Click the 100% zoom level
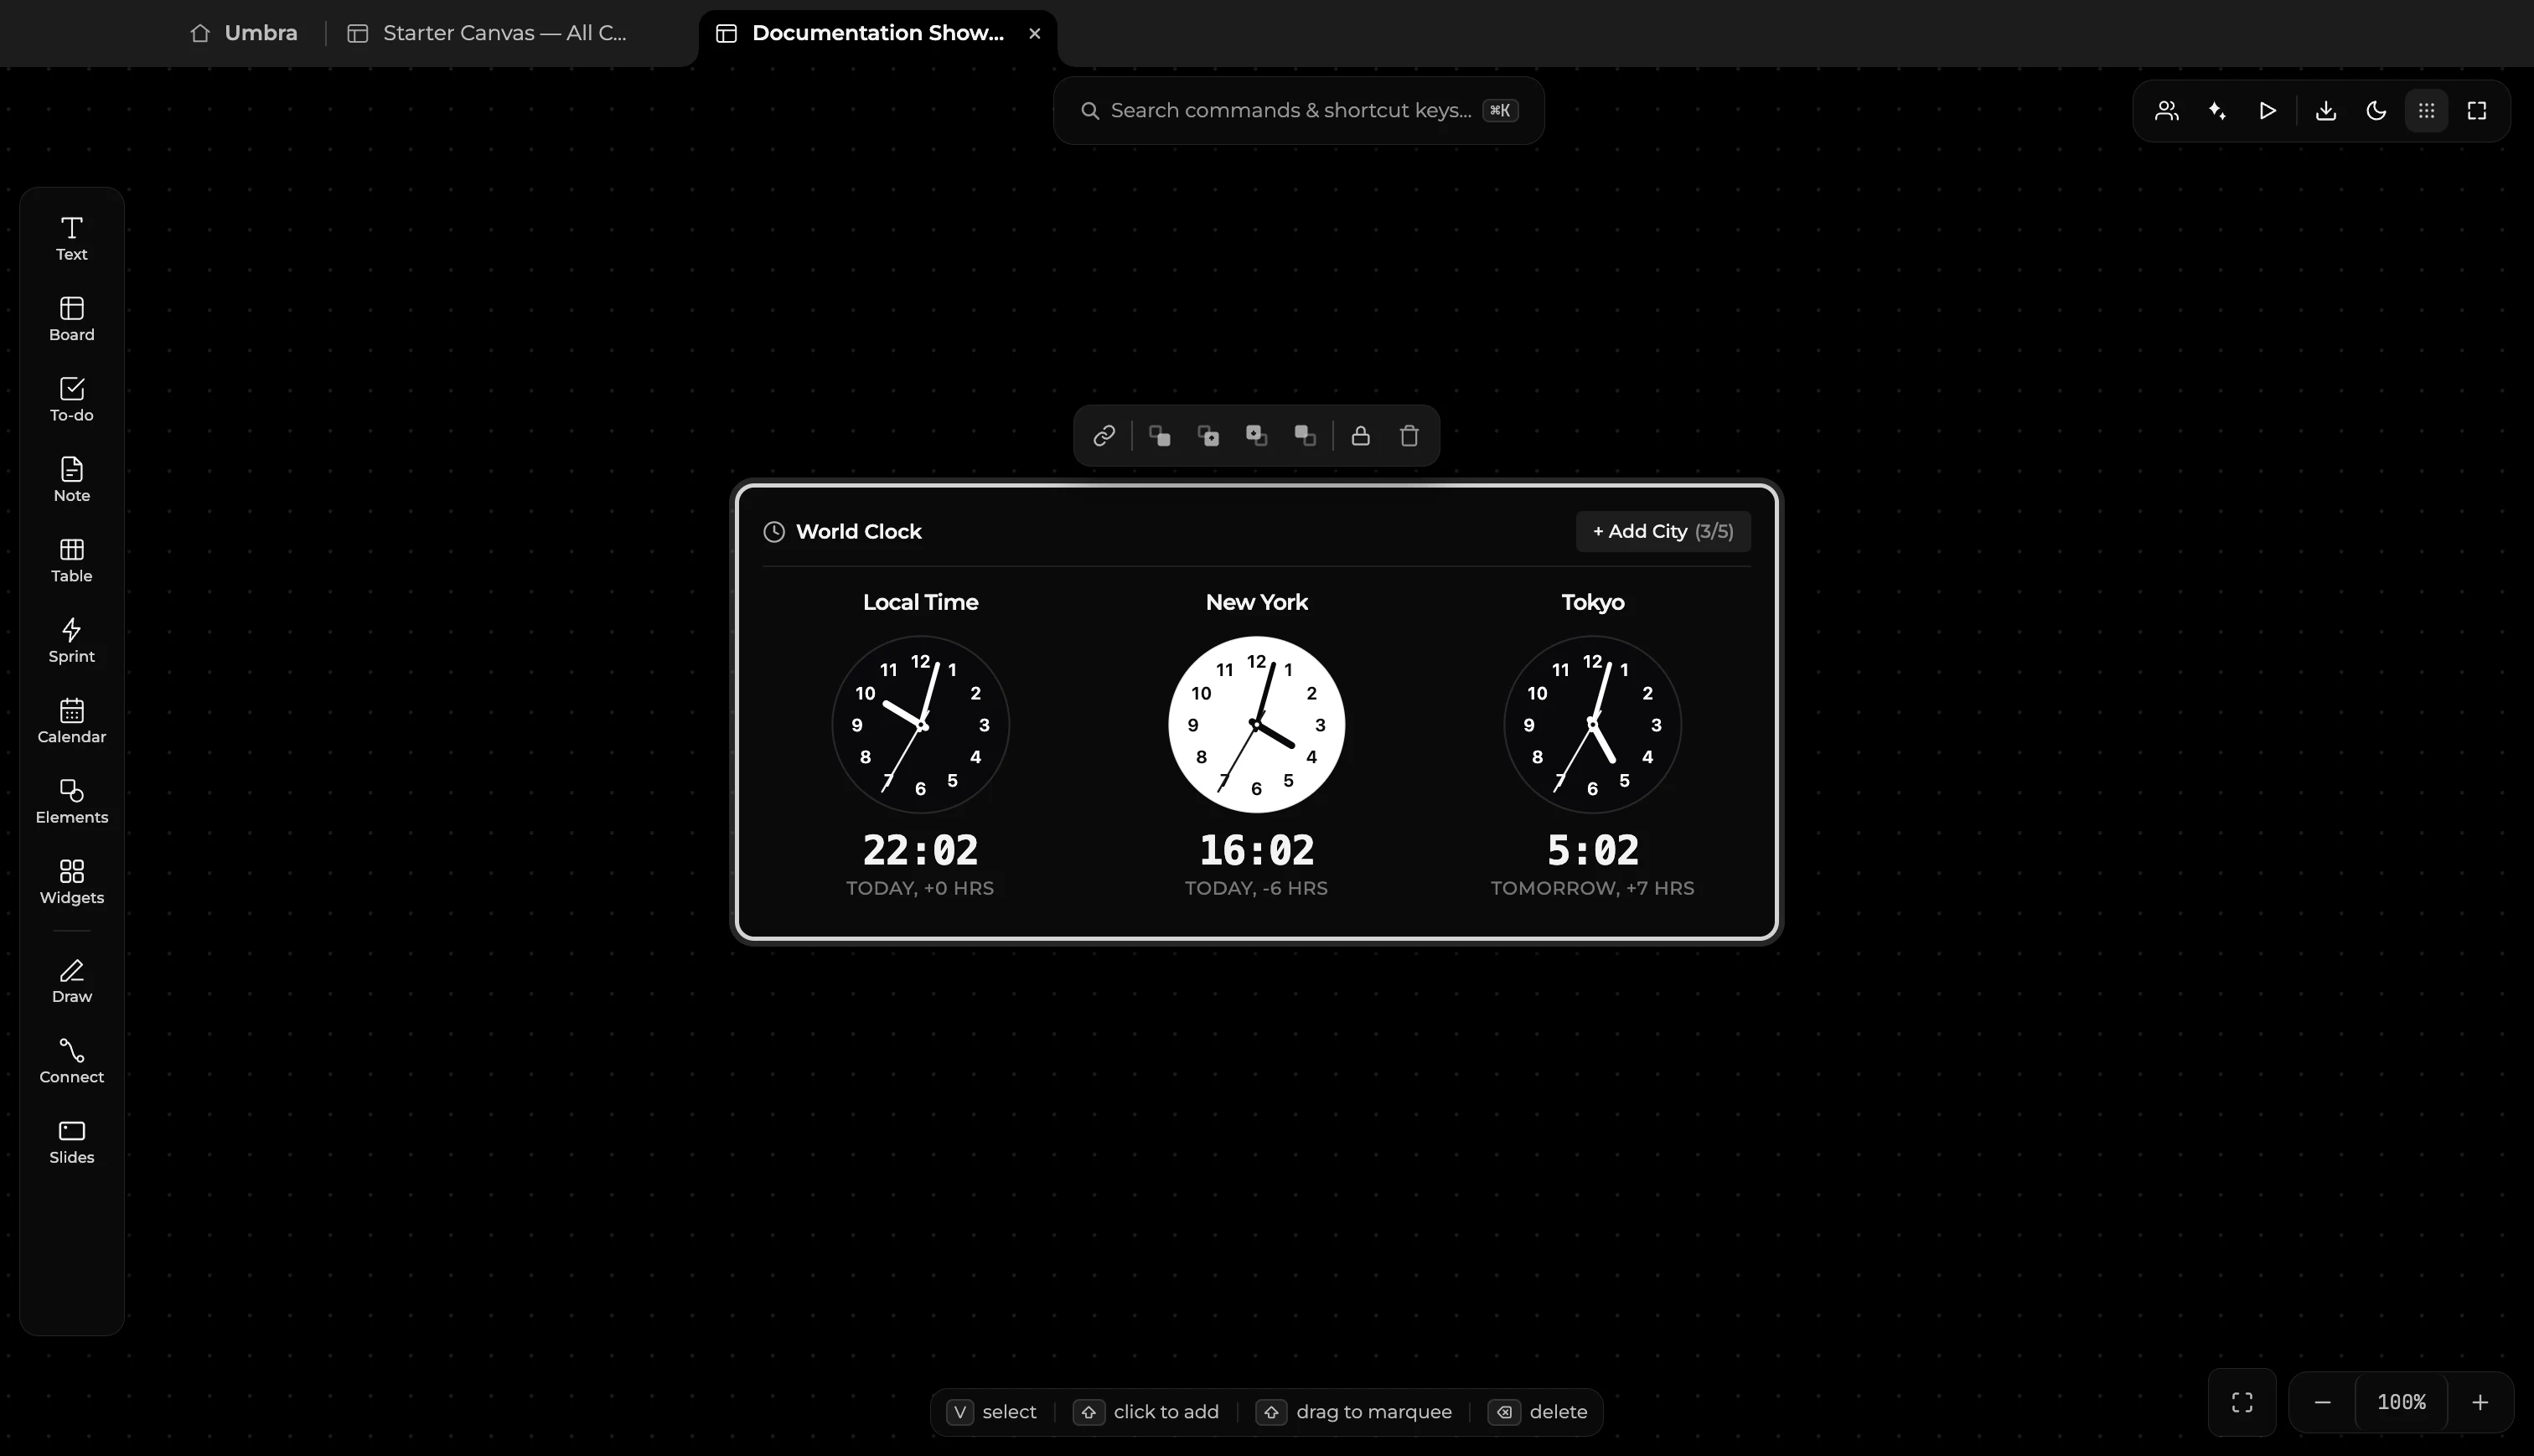 point(2401,1402)
